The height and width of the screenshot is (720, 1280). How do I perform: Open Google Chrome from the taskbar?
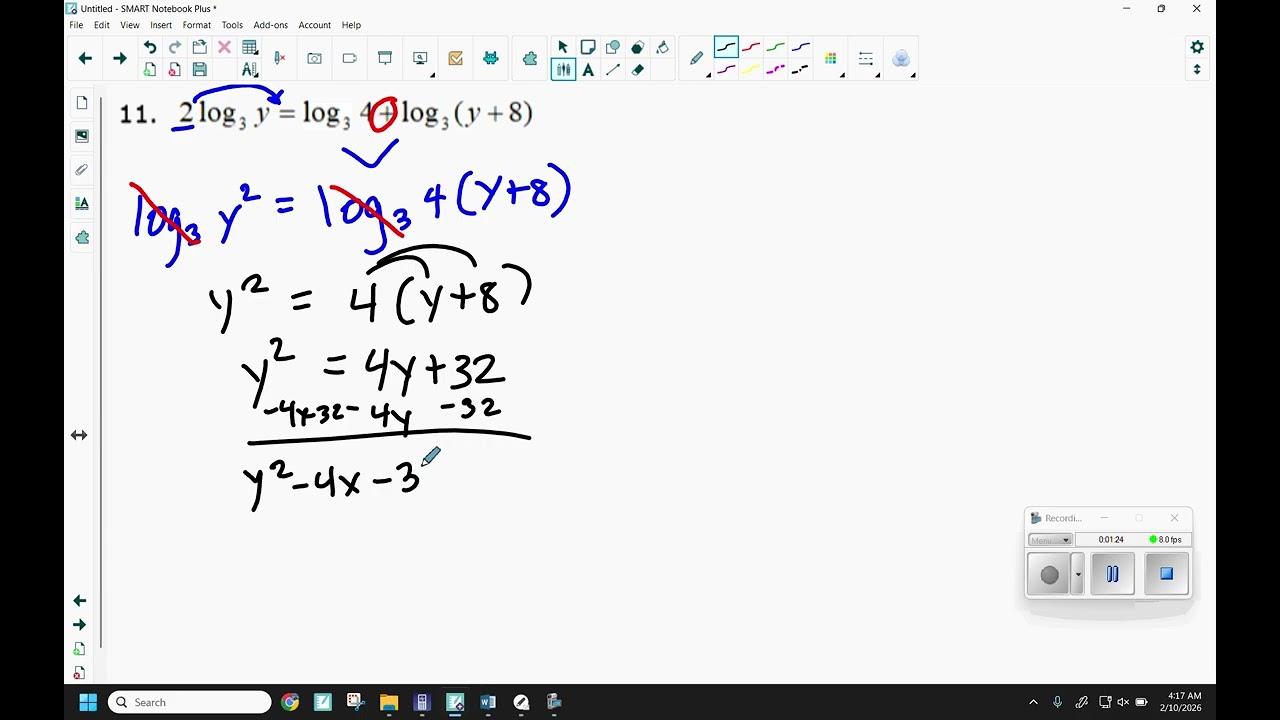pyautogui.click(x=290, y=702)
